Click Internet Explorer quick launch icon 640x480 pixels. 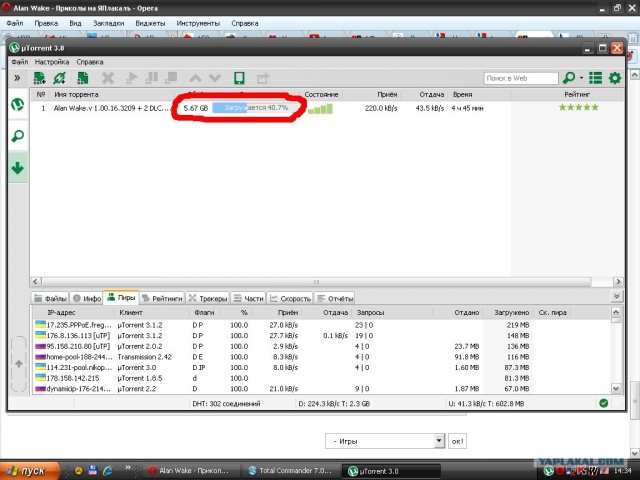coord(108,471)
